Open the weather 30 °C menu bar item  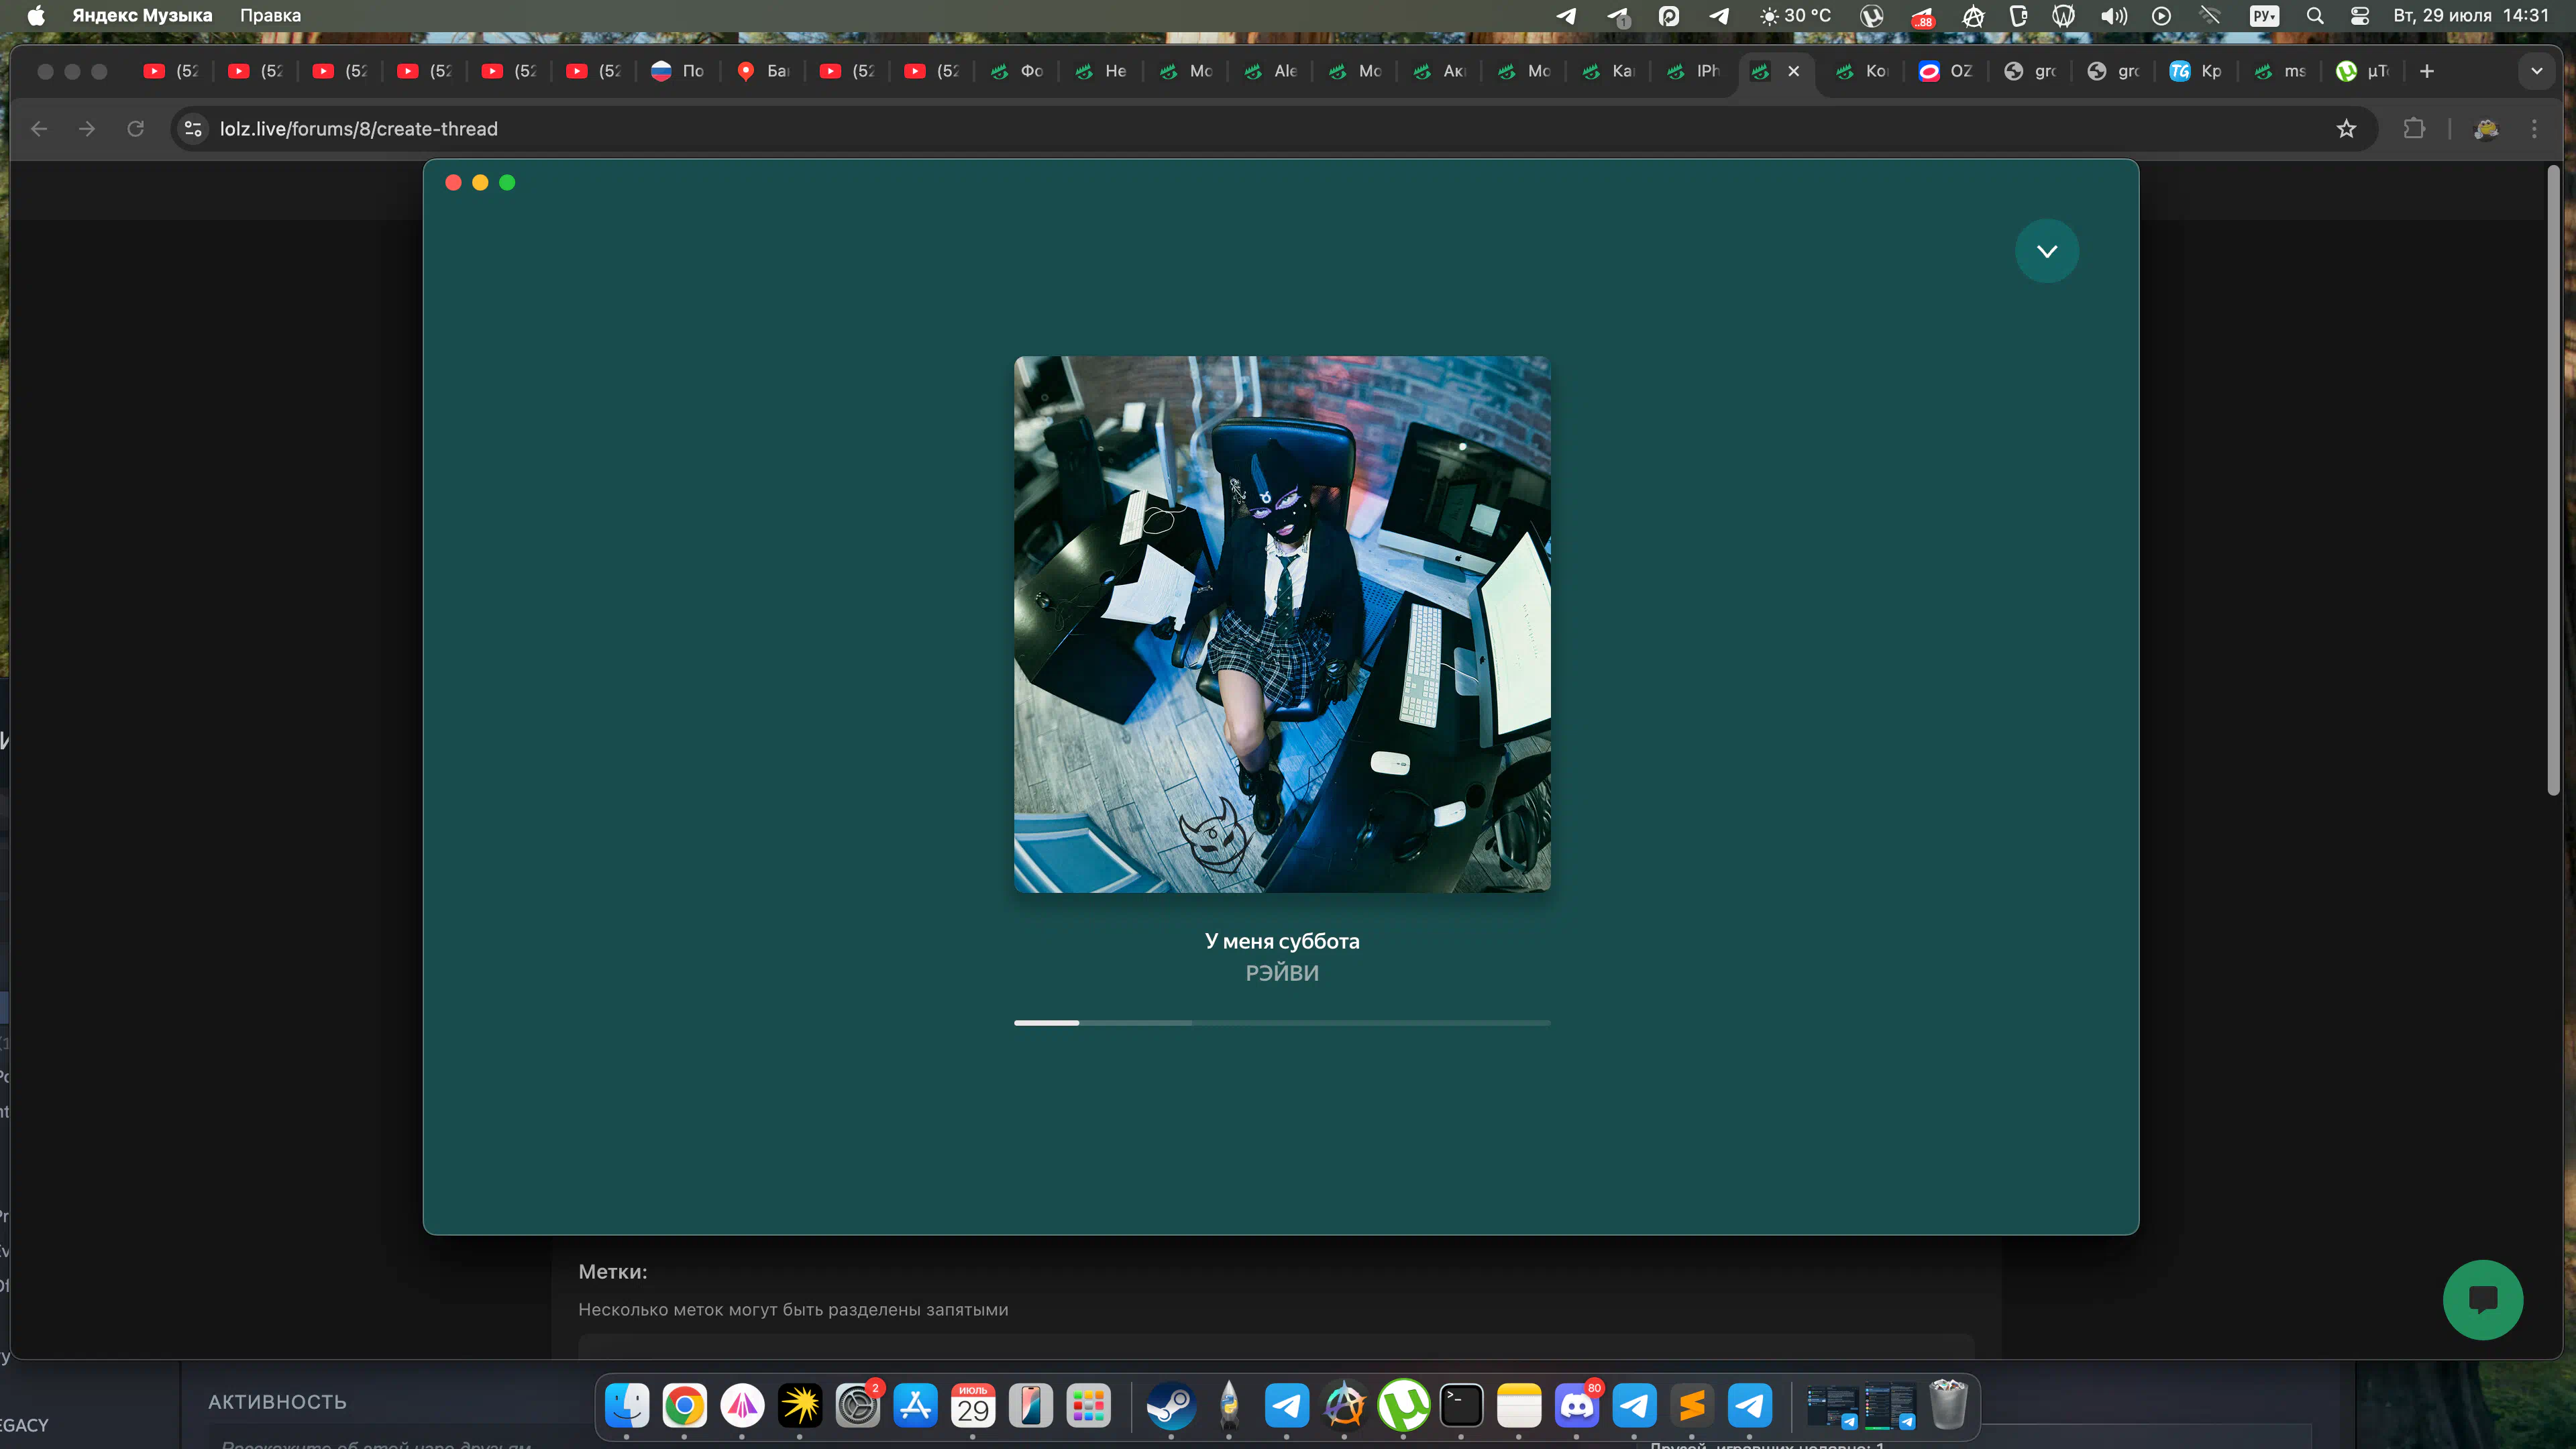(1796, 15)
